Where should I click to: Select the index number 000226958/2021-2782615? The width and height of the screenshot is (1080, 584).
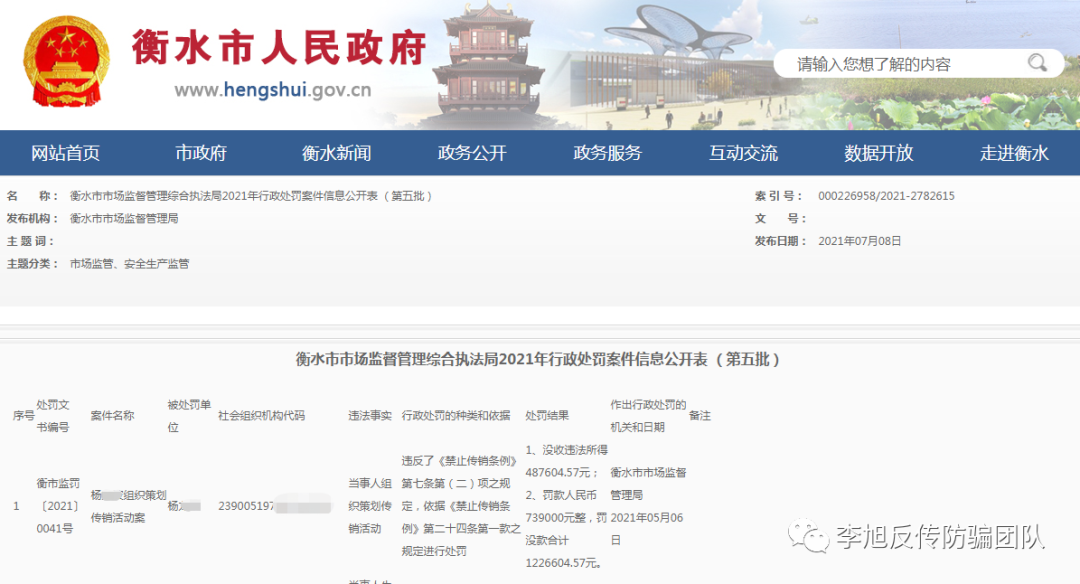[886, 196]
